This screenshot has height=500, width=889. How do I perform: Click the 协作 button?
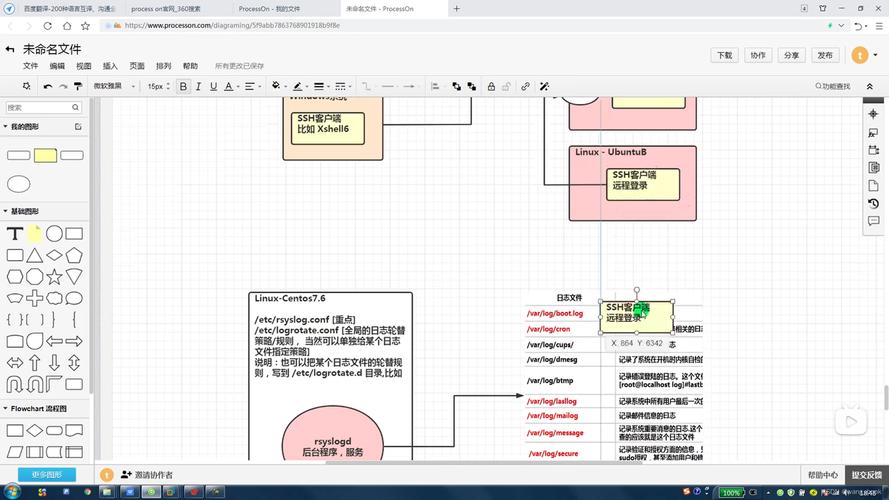pyautogui.click(x=758, y=55)
